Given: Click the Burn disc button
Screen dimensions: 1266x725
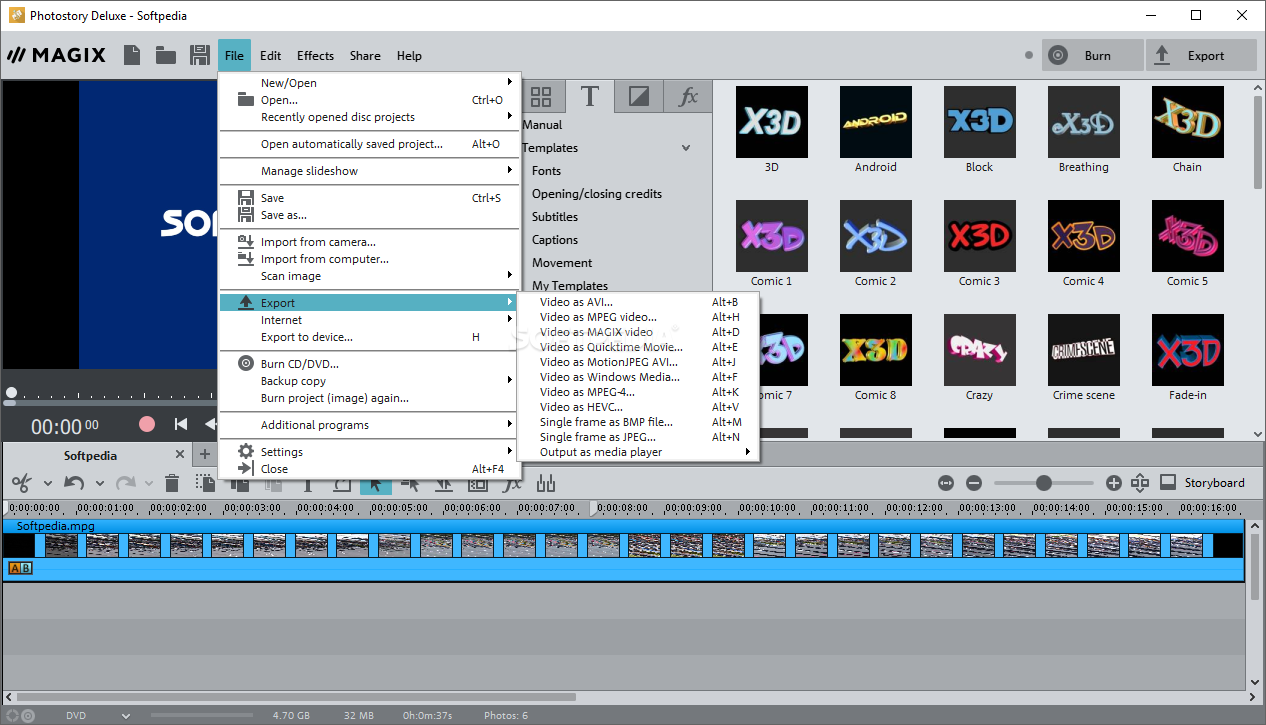Looking at the screenshot, I should pyautogui.click(x=1092, y=56).
